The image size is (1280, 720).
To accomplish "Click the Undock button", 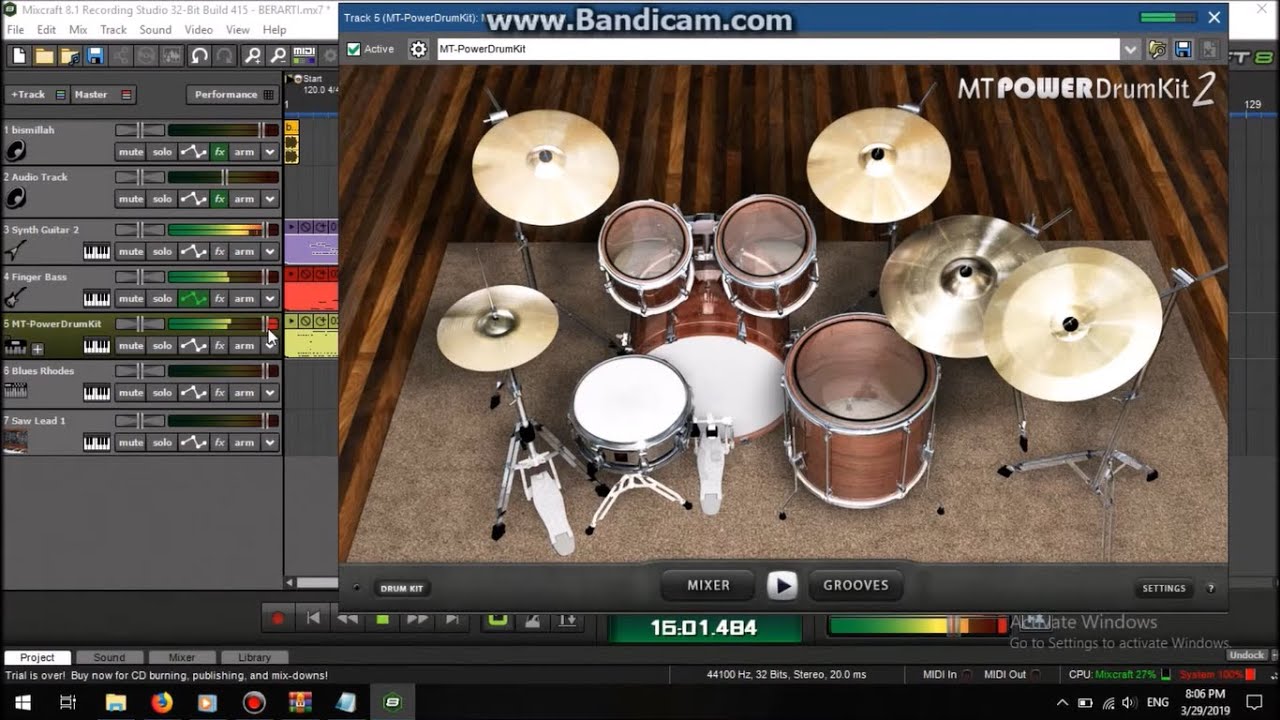I will [1247, 655].
